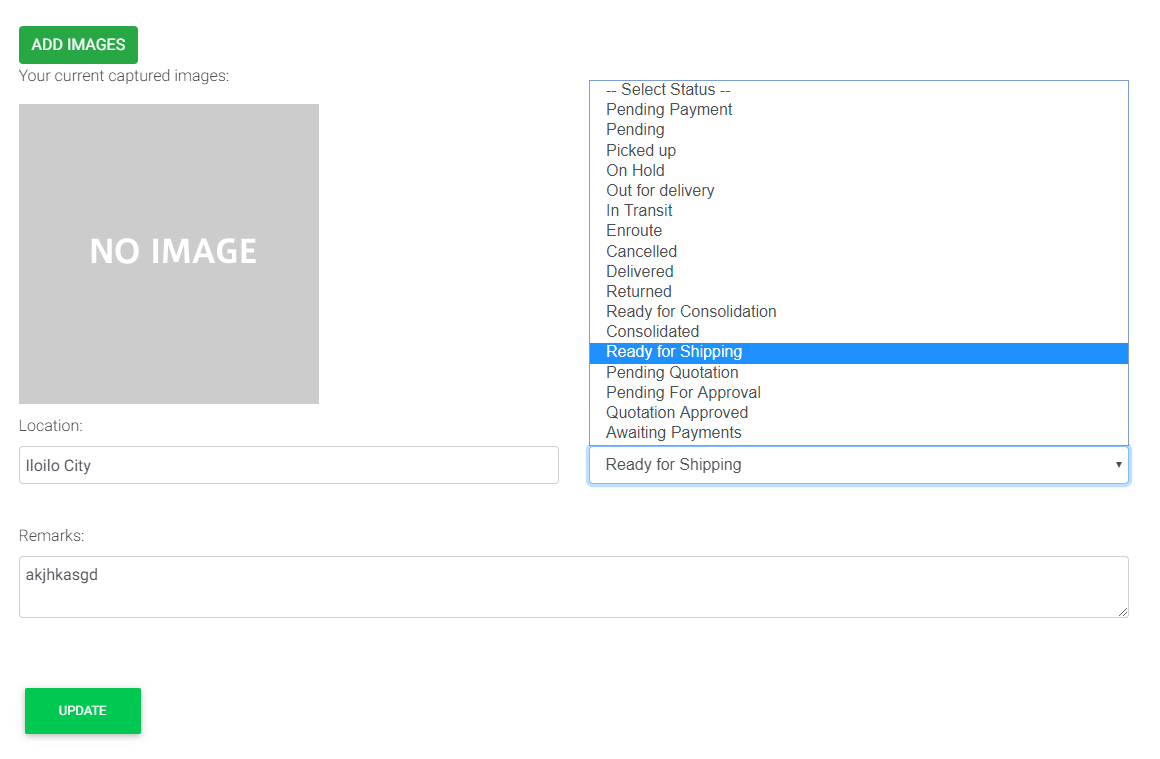
Task: Focus the Location field containing Iloilo City
Action: click(x=289, y=465)
